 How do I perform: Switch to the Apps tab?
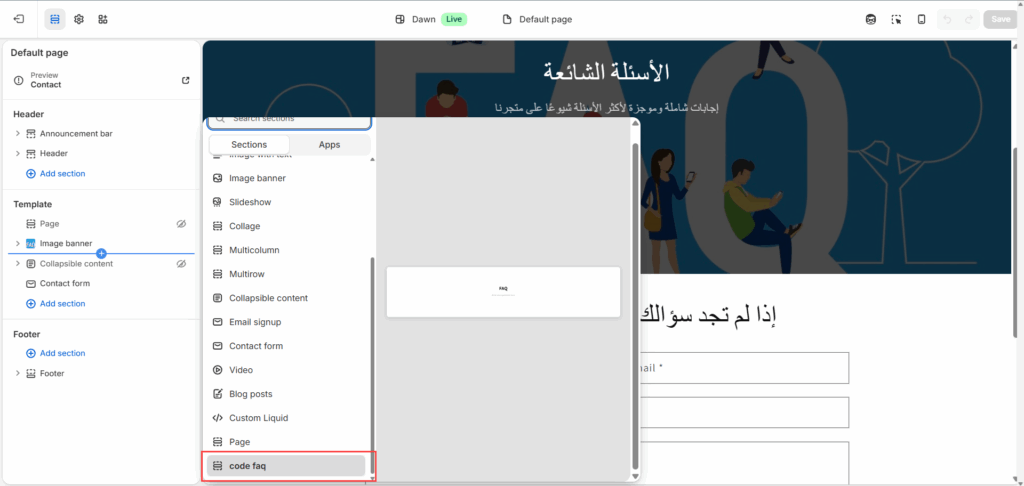(329, 145)
